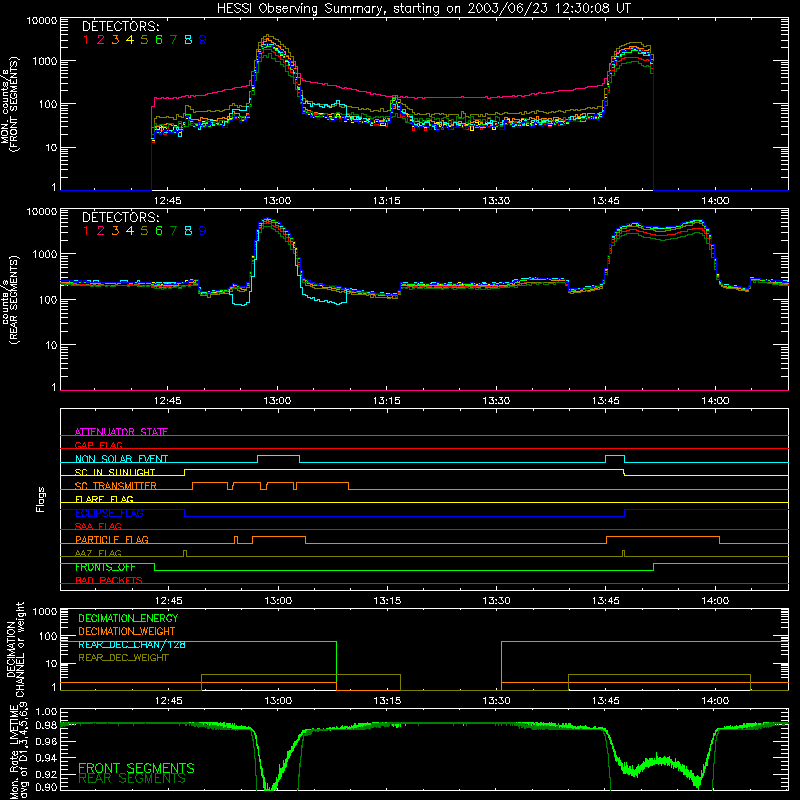Screen dimensions: 800x800
Task: Click yellow detector 4 in rear segments legend
Action: pos(130,231)
